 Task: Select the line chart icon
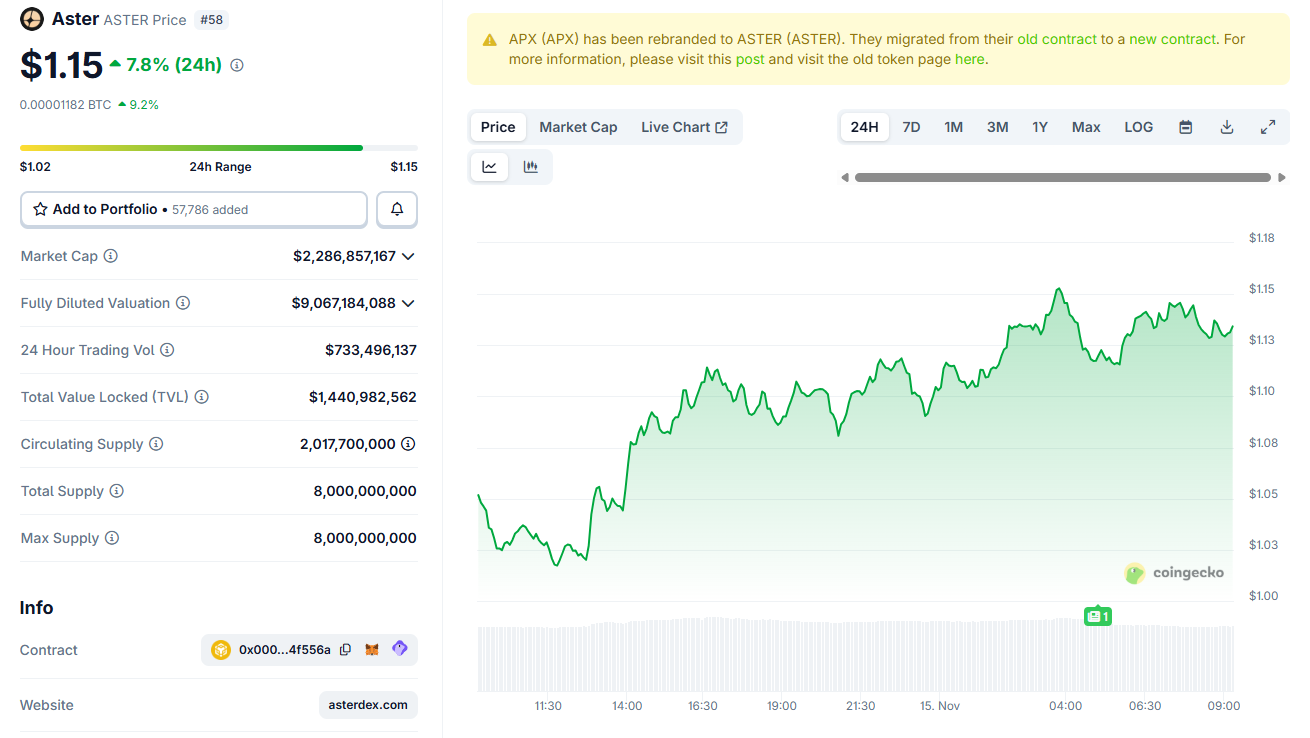pyautogui.click(x=489, y=167)
